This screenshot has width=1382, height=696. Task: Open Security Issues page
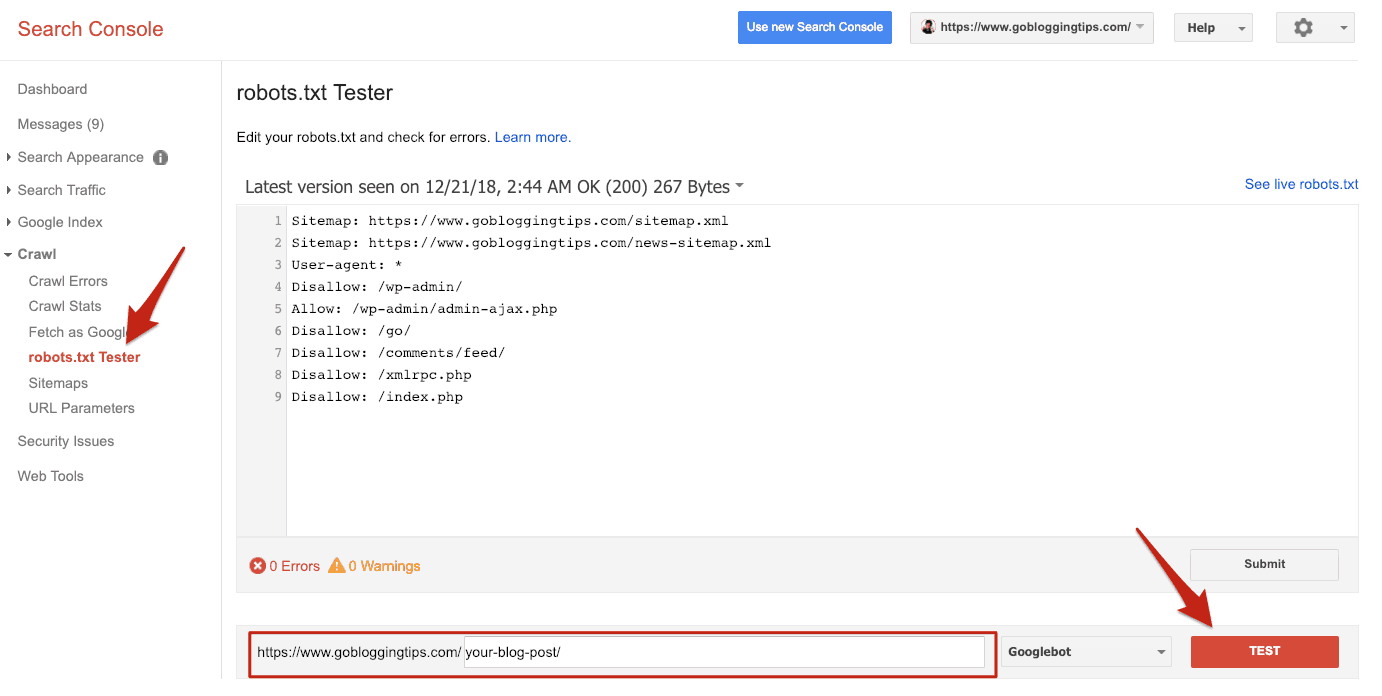pos(66,441)
